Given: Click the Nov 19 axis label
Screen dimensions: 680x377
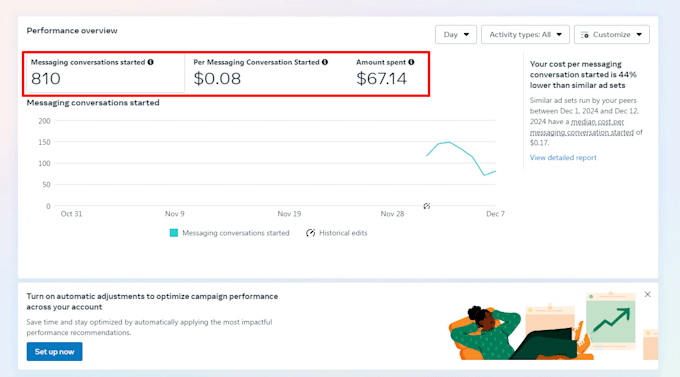Looking at the screenshot, I should [289, 214].
